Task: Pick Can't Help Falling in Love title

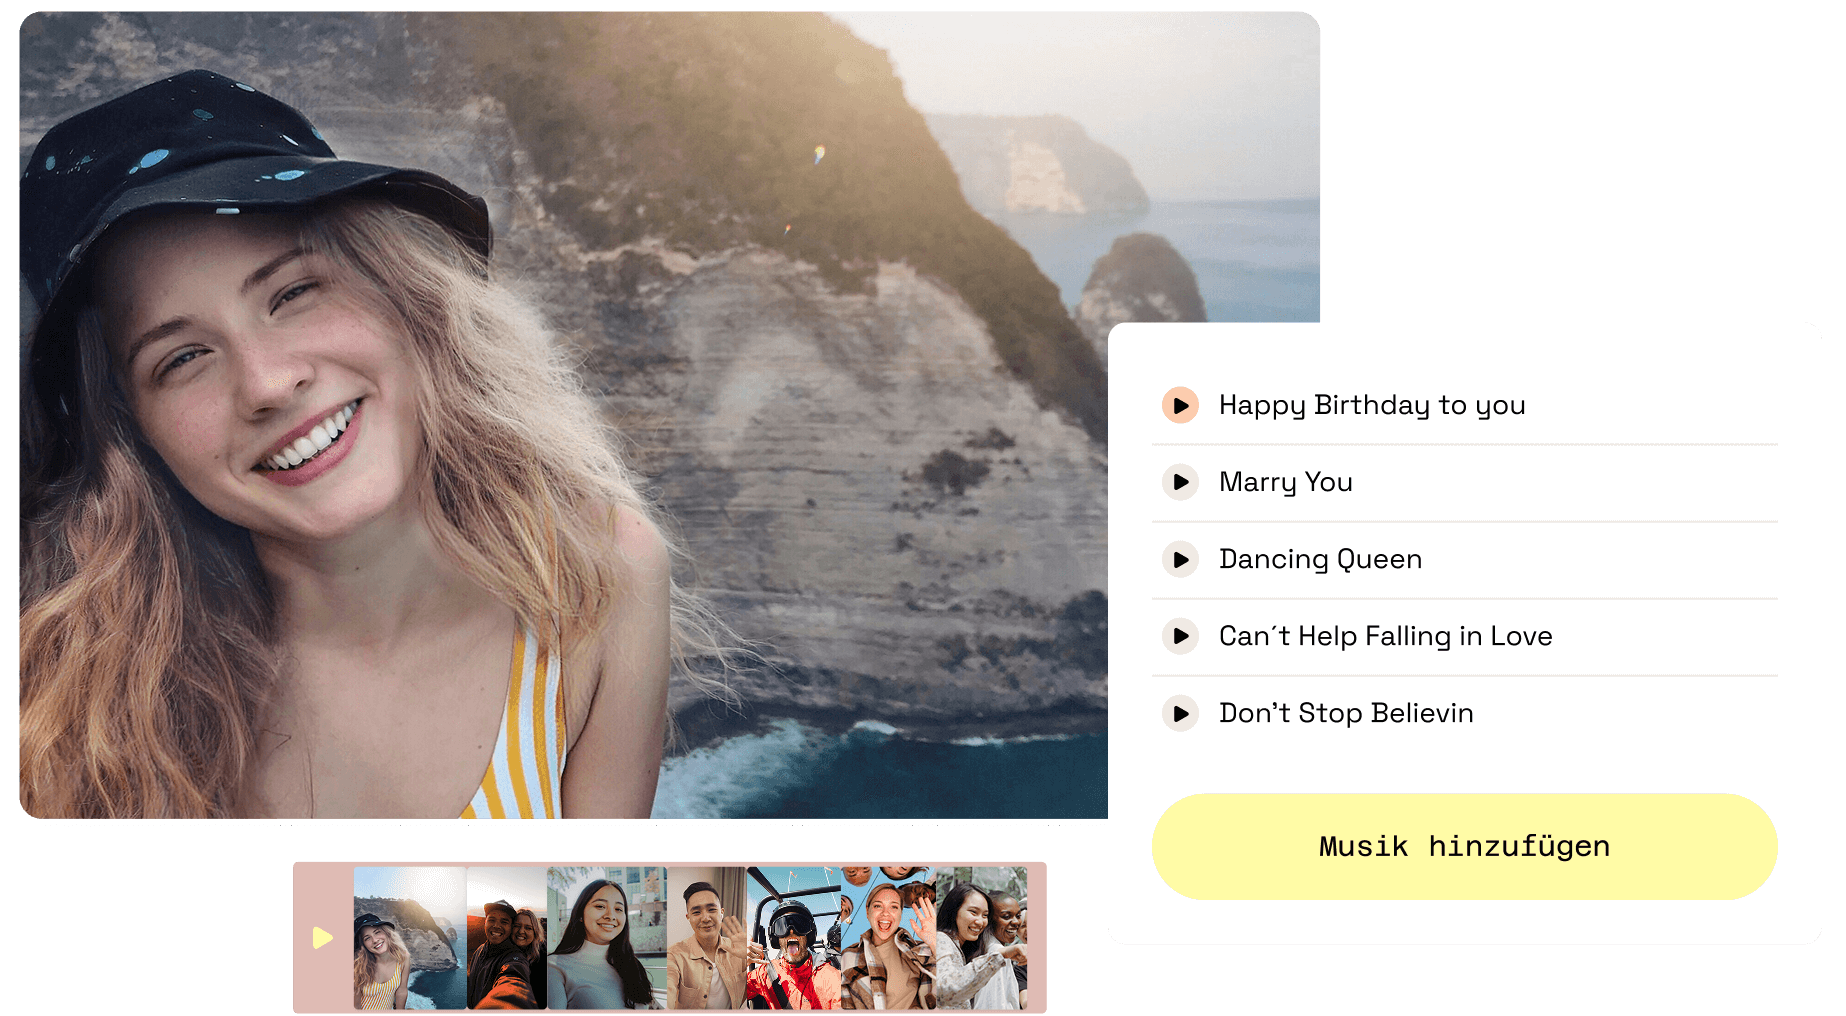Action: click(1385, 636)
